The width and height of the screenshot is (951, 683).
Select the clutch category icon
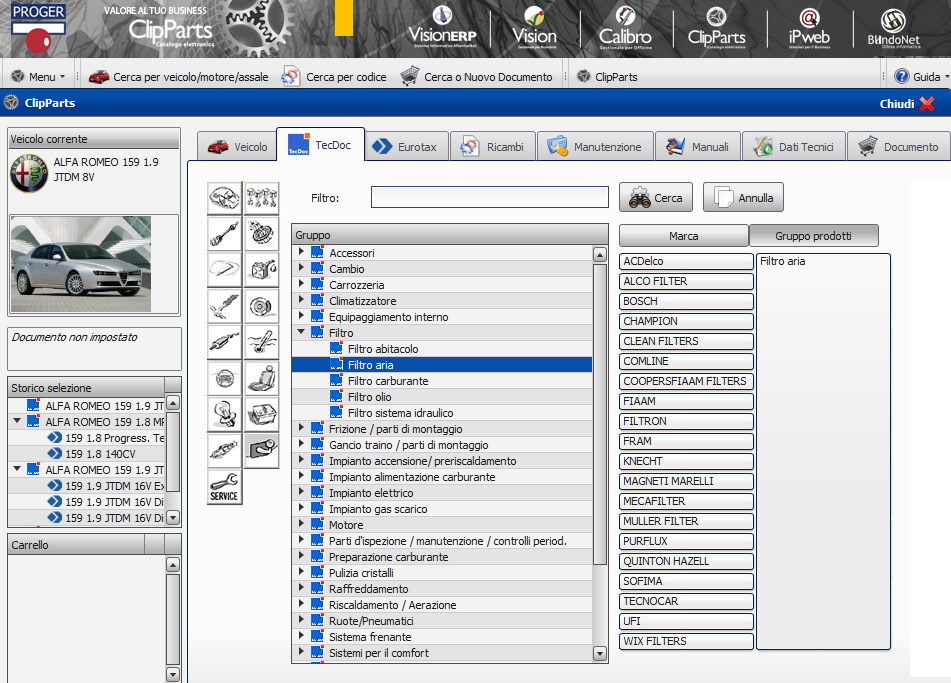pos(262,234)
